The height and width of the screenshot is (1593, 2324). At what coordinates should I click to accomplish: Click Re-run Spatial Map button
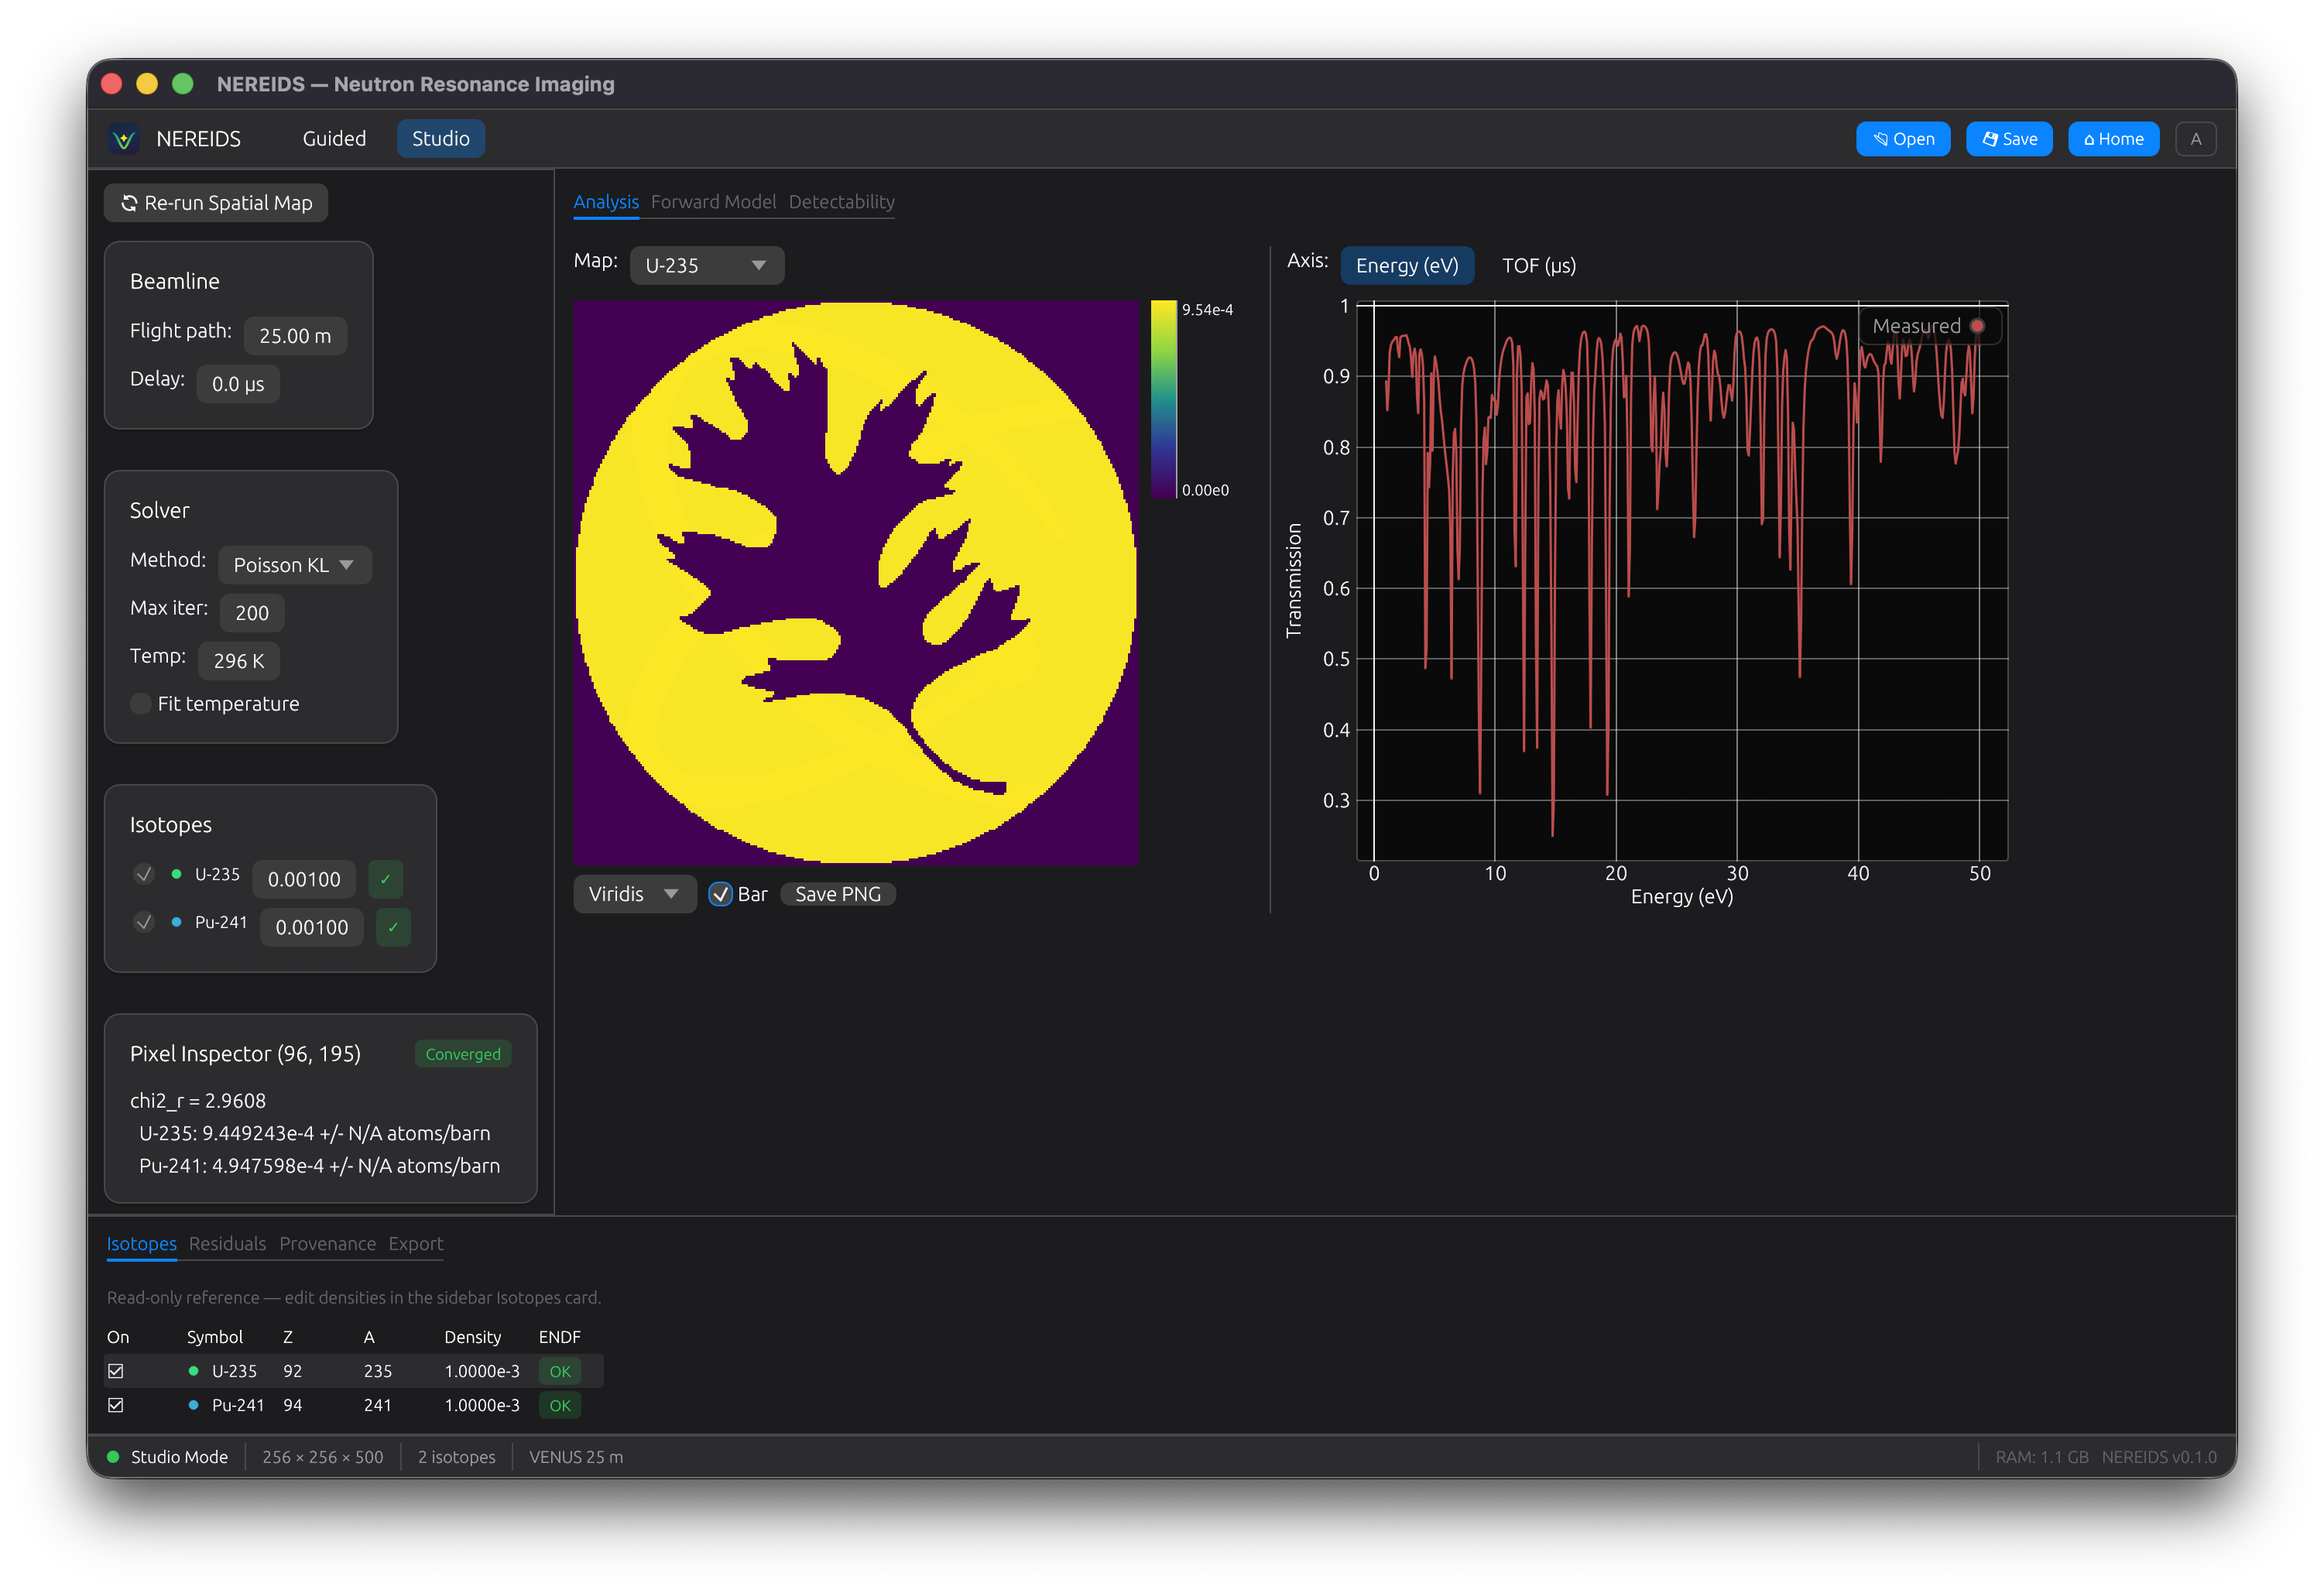pos(216,203)
